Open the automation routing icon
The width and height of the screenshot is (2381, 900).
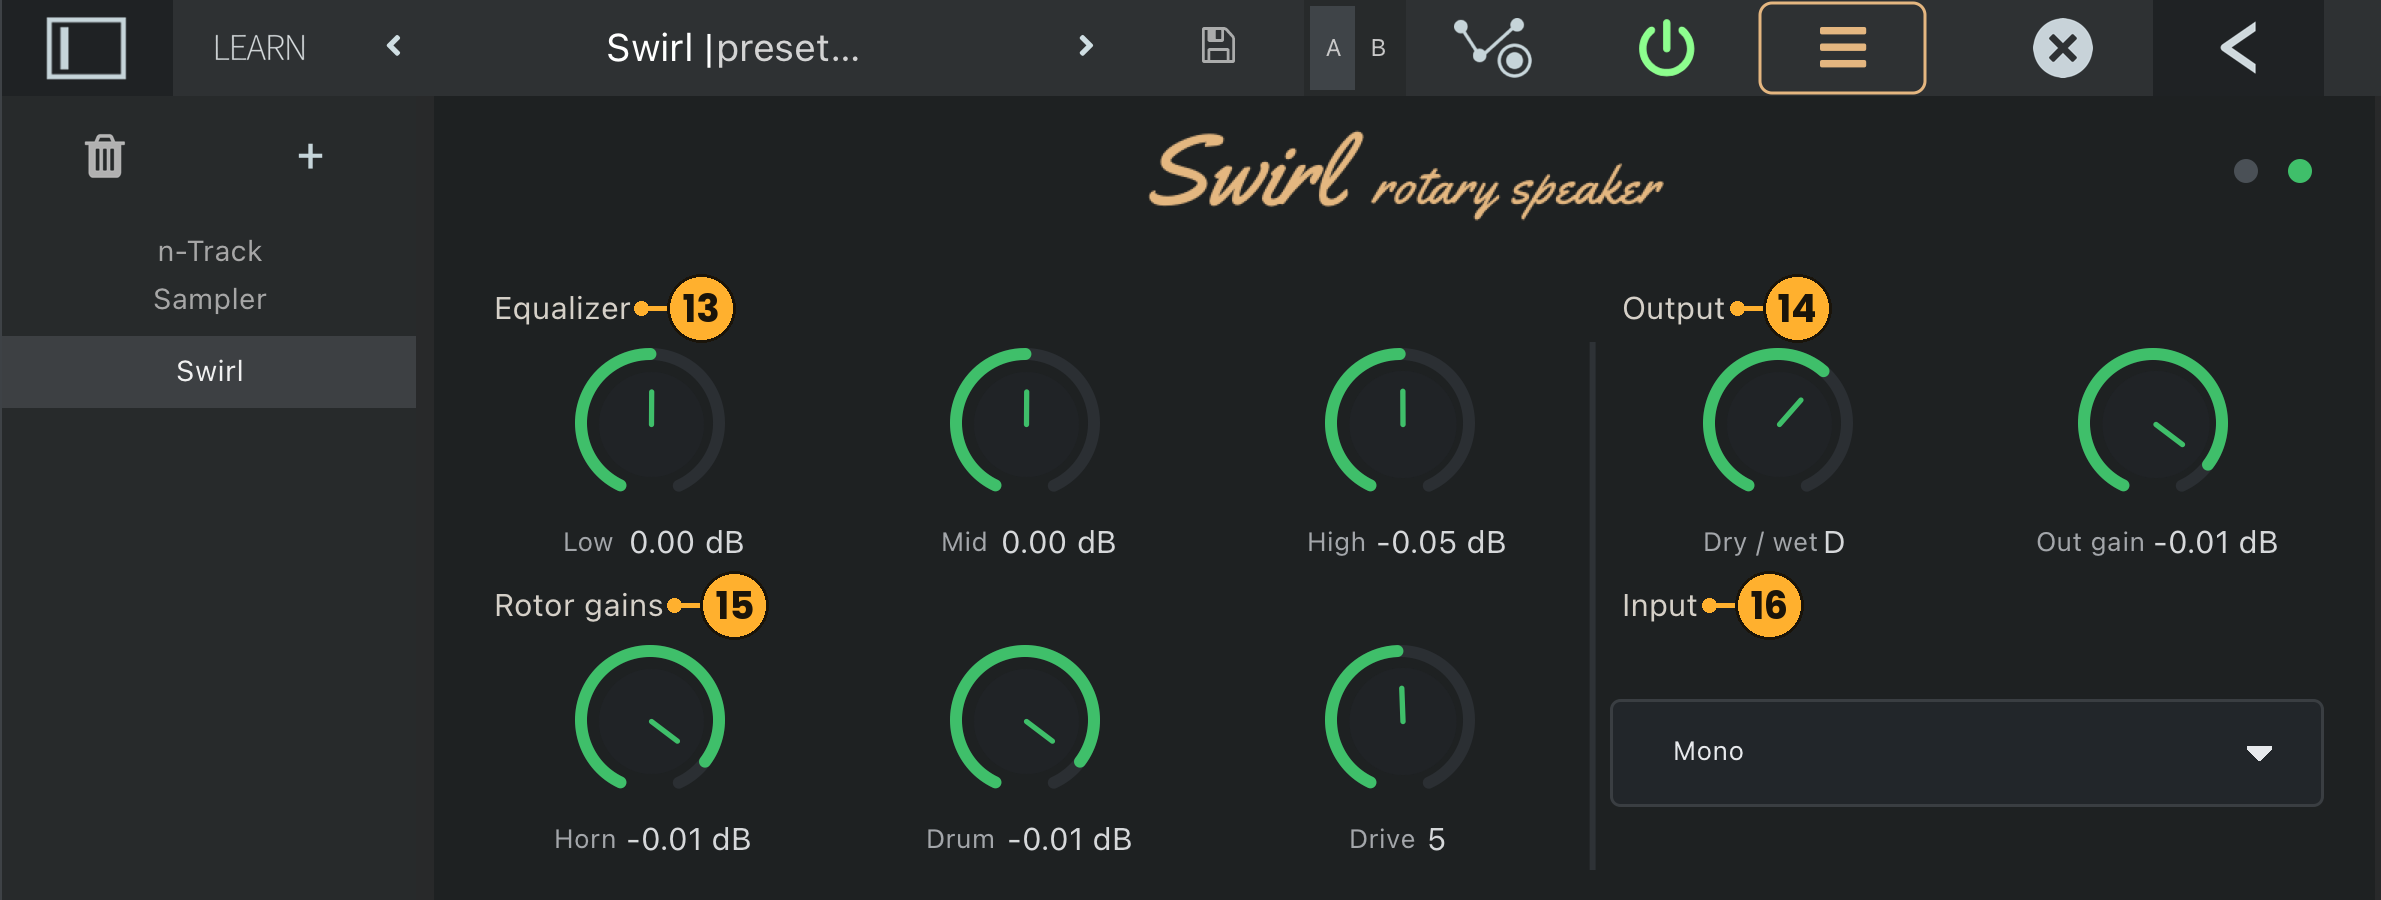(1493, 47)
